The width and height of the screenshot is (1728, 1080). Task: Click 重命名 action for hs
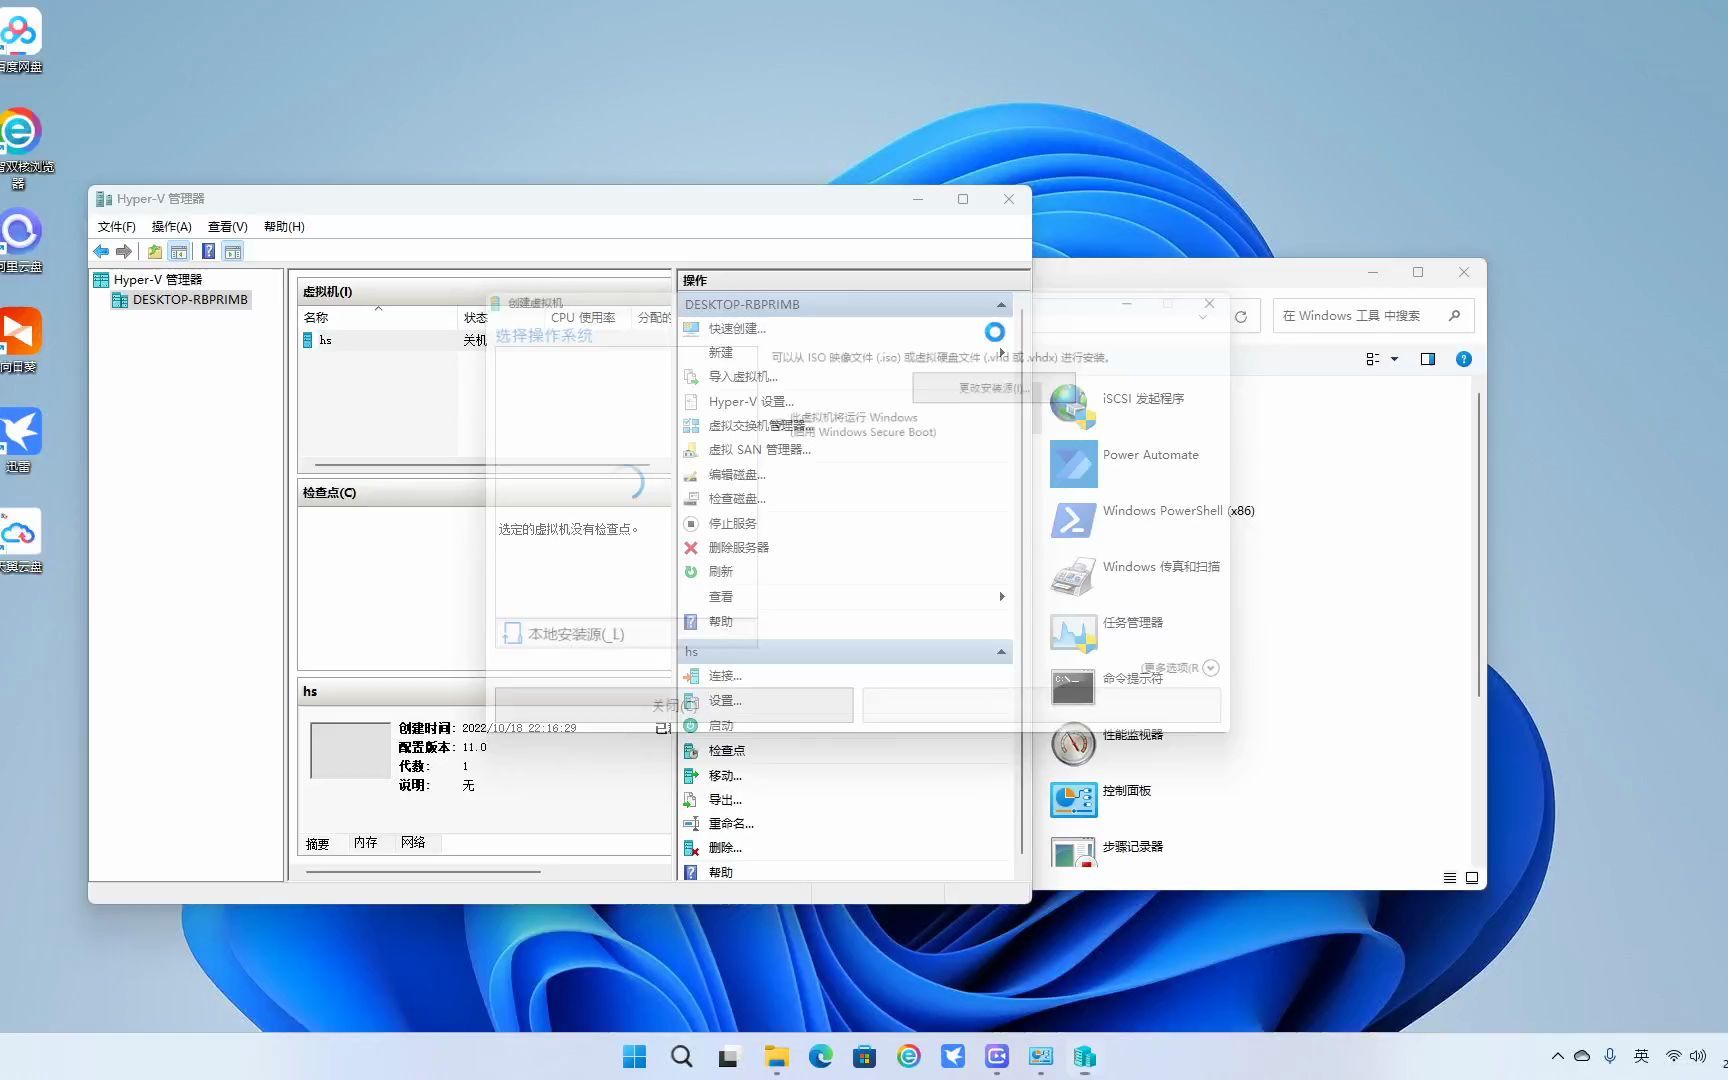pyautogui.click(x=731, y=824)
